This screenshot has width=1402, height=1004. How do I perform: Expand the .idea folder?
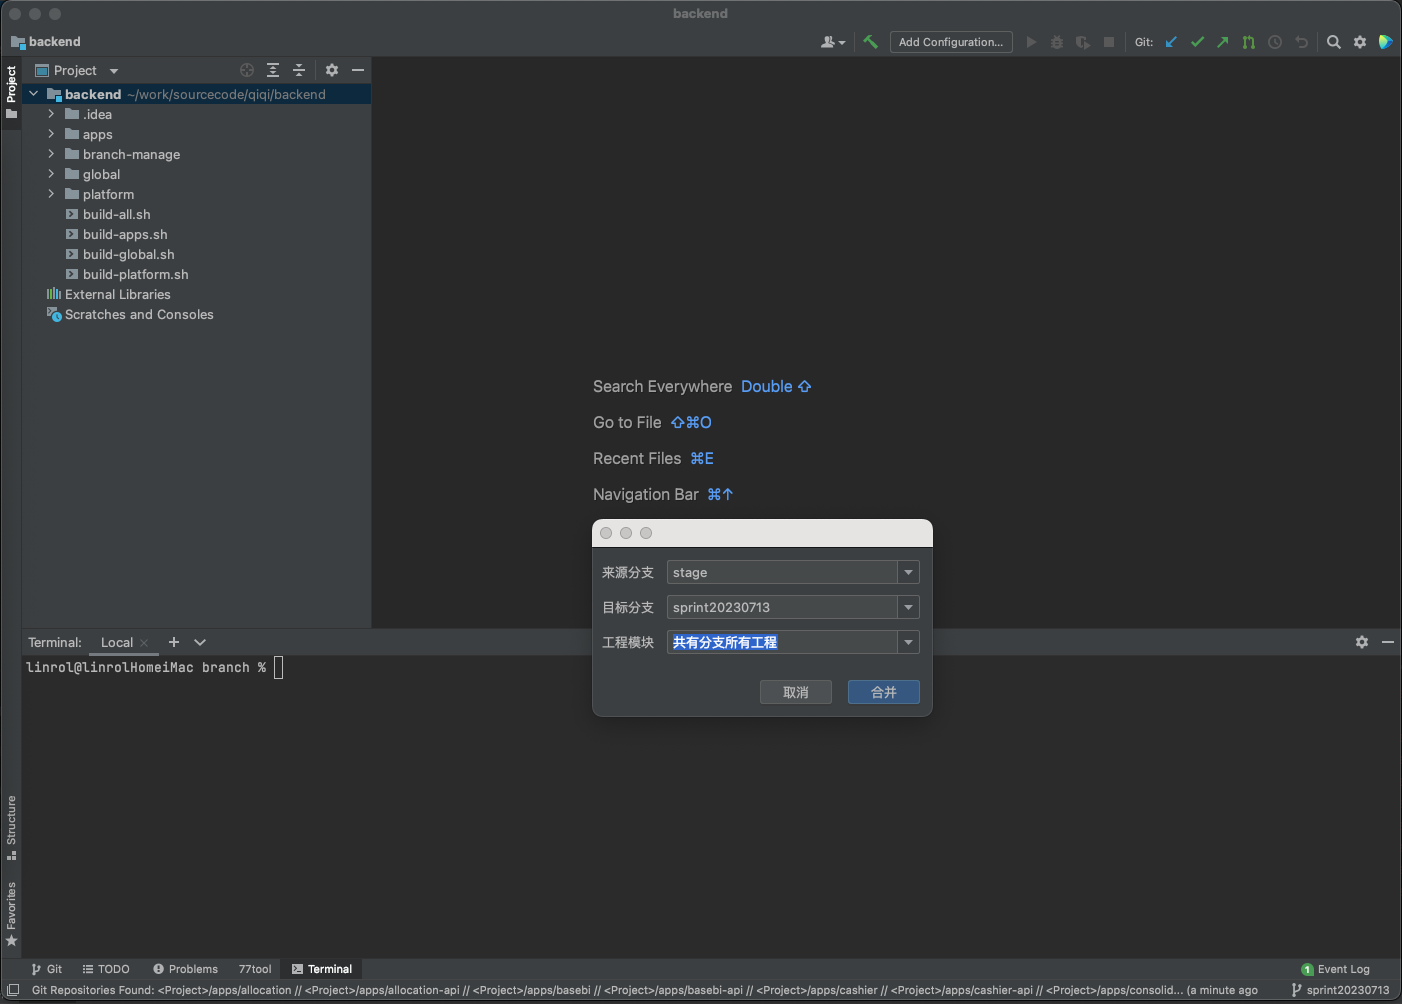click(x=52, y=114)
